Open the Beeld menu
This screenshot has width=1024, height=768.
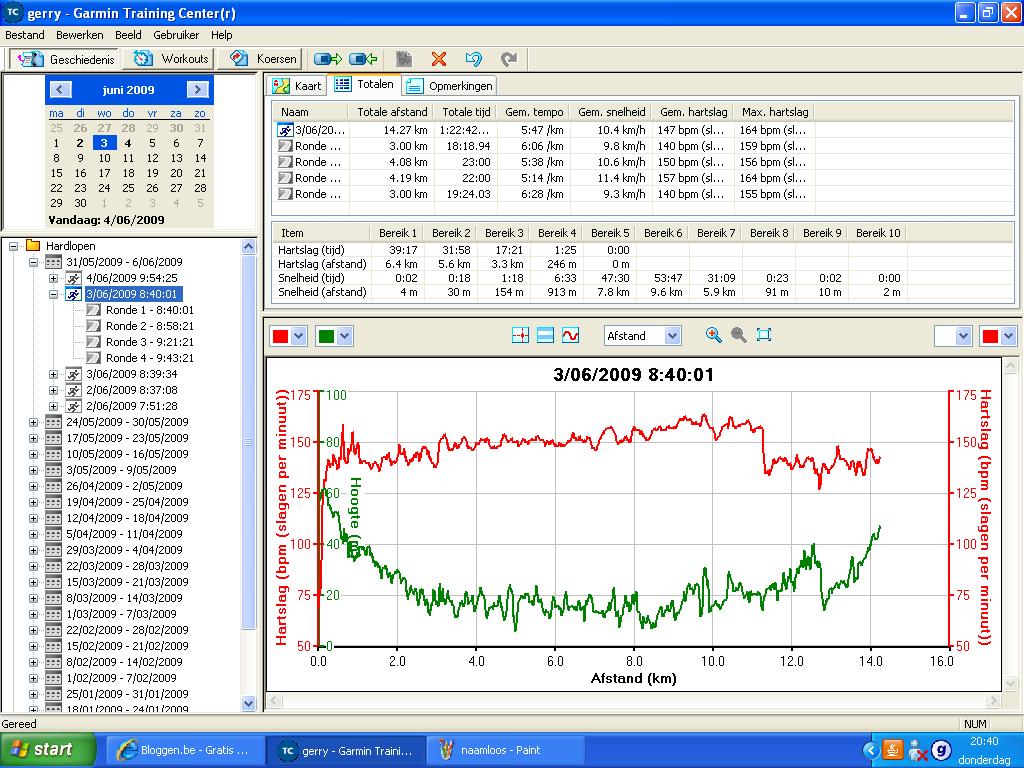coord(128,35)
